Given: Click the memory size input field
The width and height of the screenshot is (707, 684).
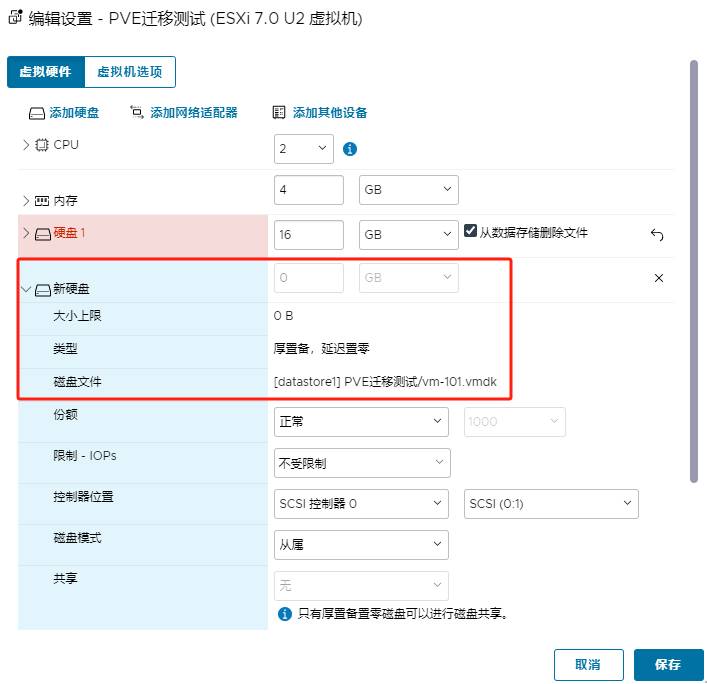Looking at the screenshot, I should [308, 190].
